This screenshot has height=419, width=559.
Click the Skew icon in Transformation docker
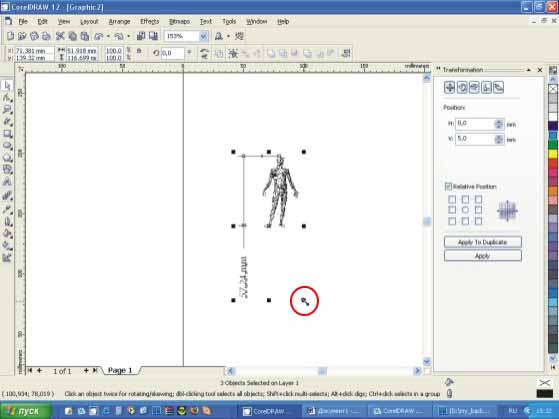pyautogui.click(x=498, y=87)
